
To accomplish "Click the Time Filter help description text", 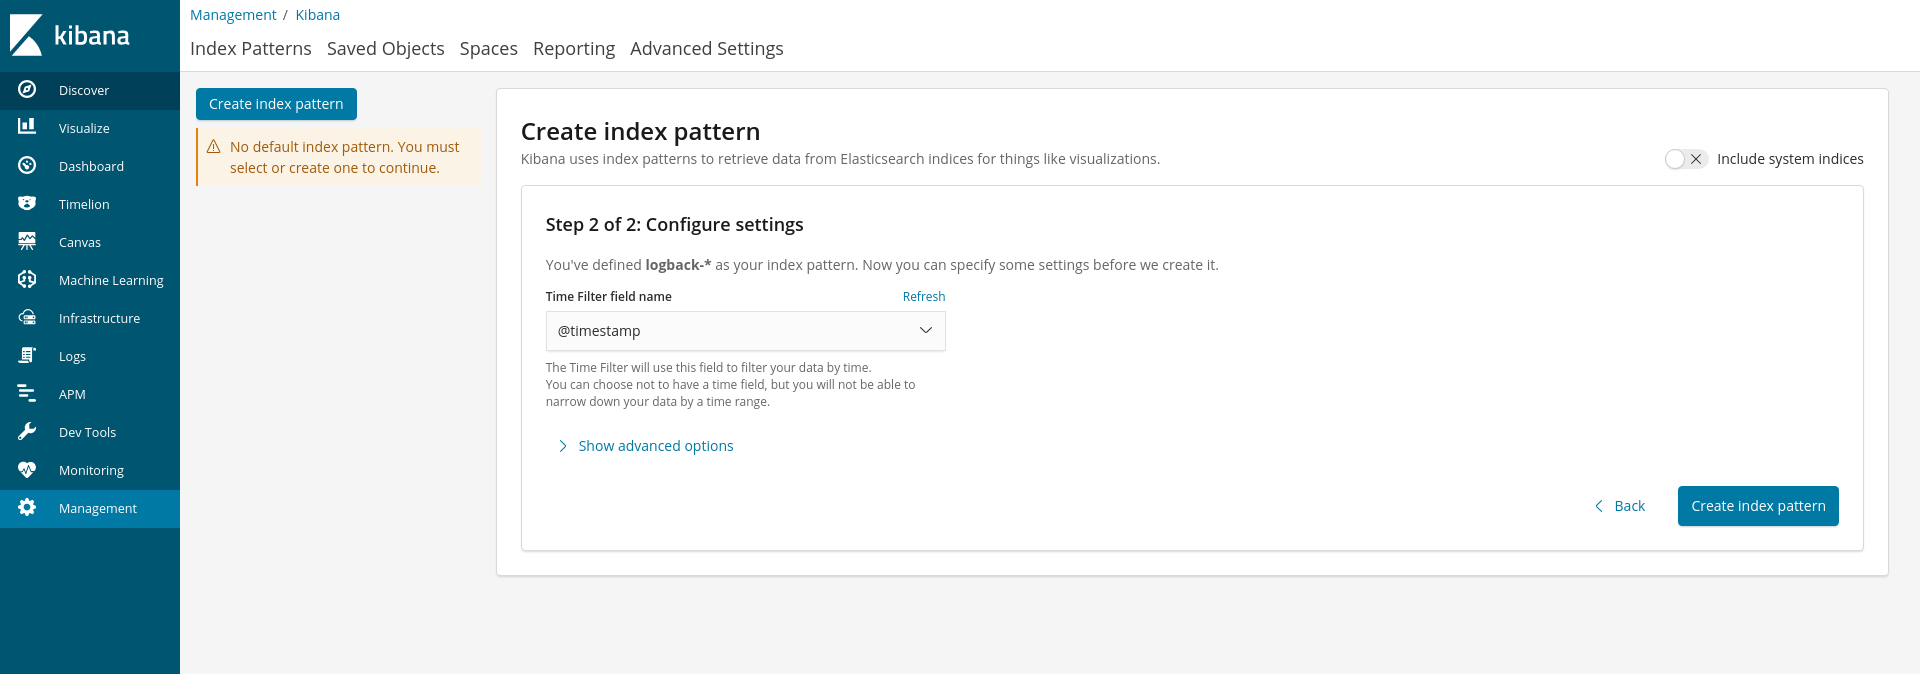I will [x=730, y=385].
